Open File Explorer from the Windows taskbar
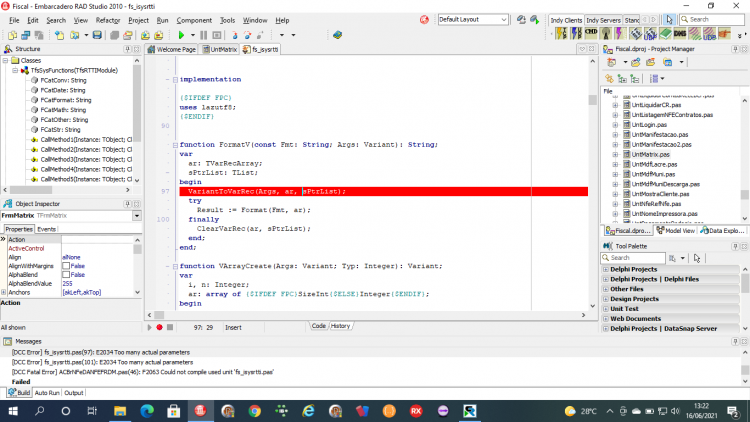This screenshot has height=422, width=750. tap(120, 411)
